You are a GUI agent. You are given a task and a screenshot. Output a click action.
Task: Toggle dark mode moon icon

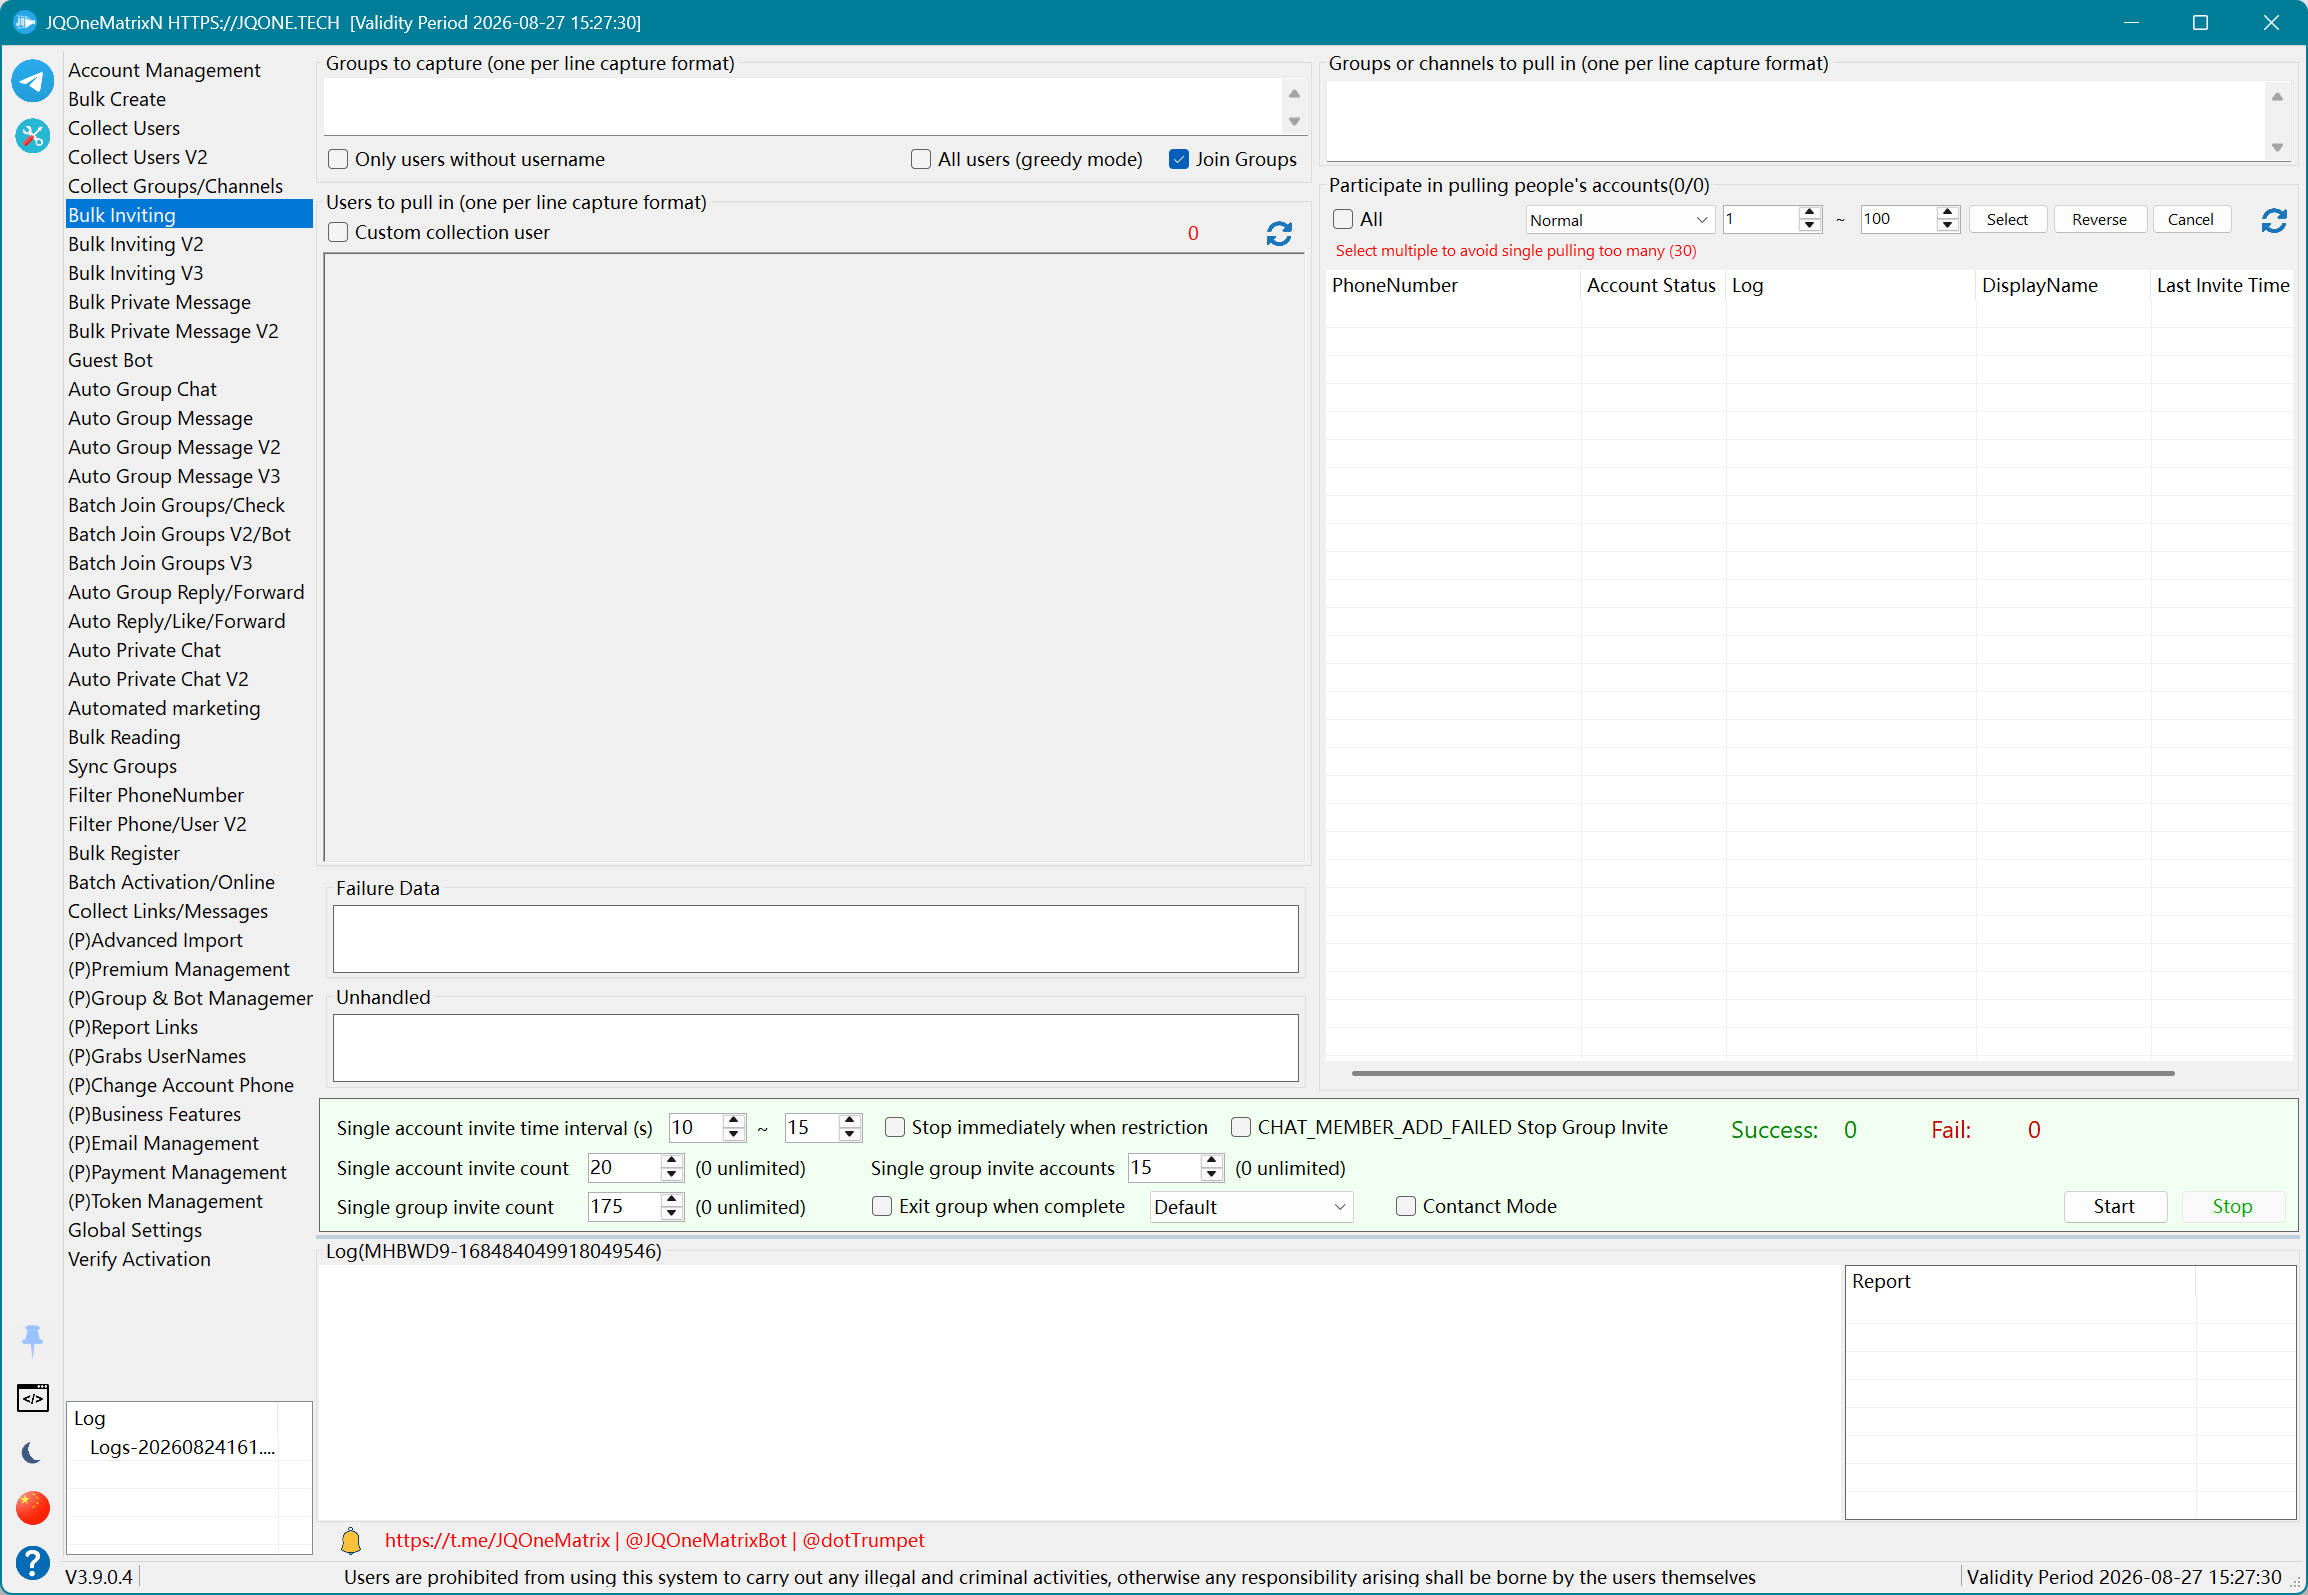[32, 1452]
